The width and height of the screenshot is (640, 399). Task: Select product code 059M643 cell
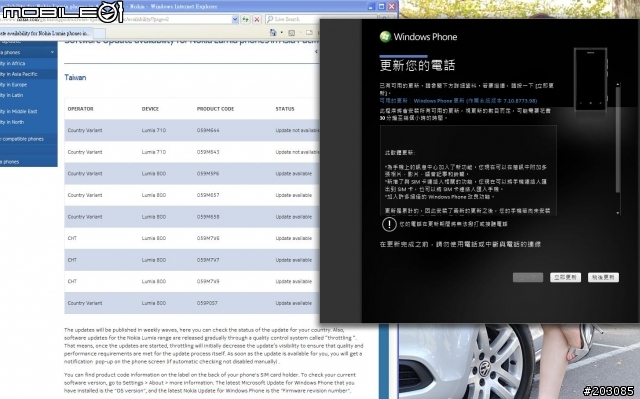tap(208, 152)
